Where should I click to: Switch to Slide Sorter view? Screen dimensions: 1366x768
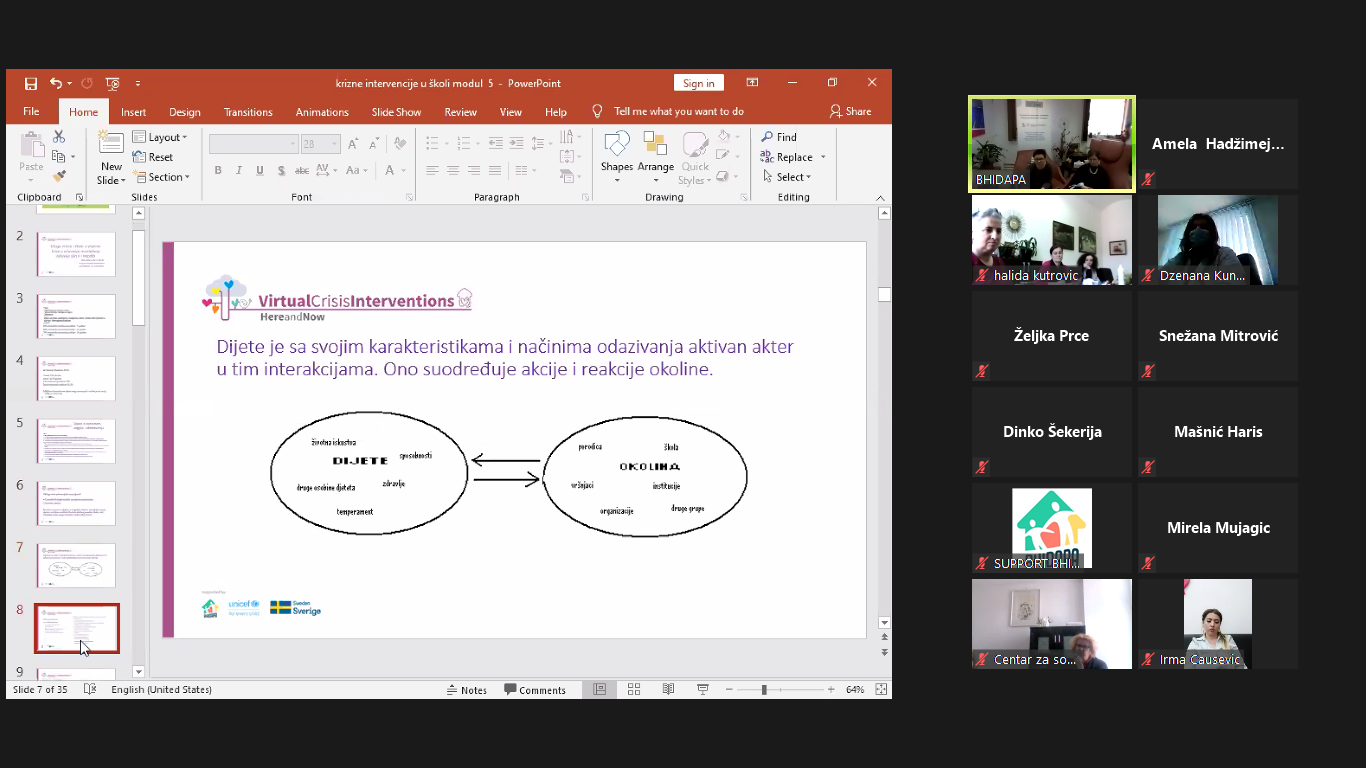click(634, 690)
